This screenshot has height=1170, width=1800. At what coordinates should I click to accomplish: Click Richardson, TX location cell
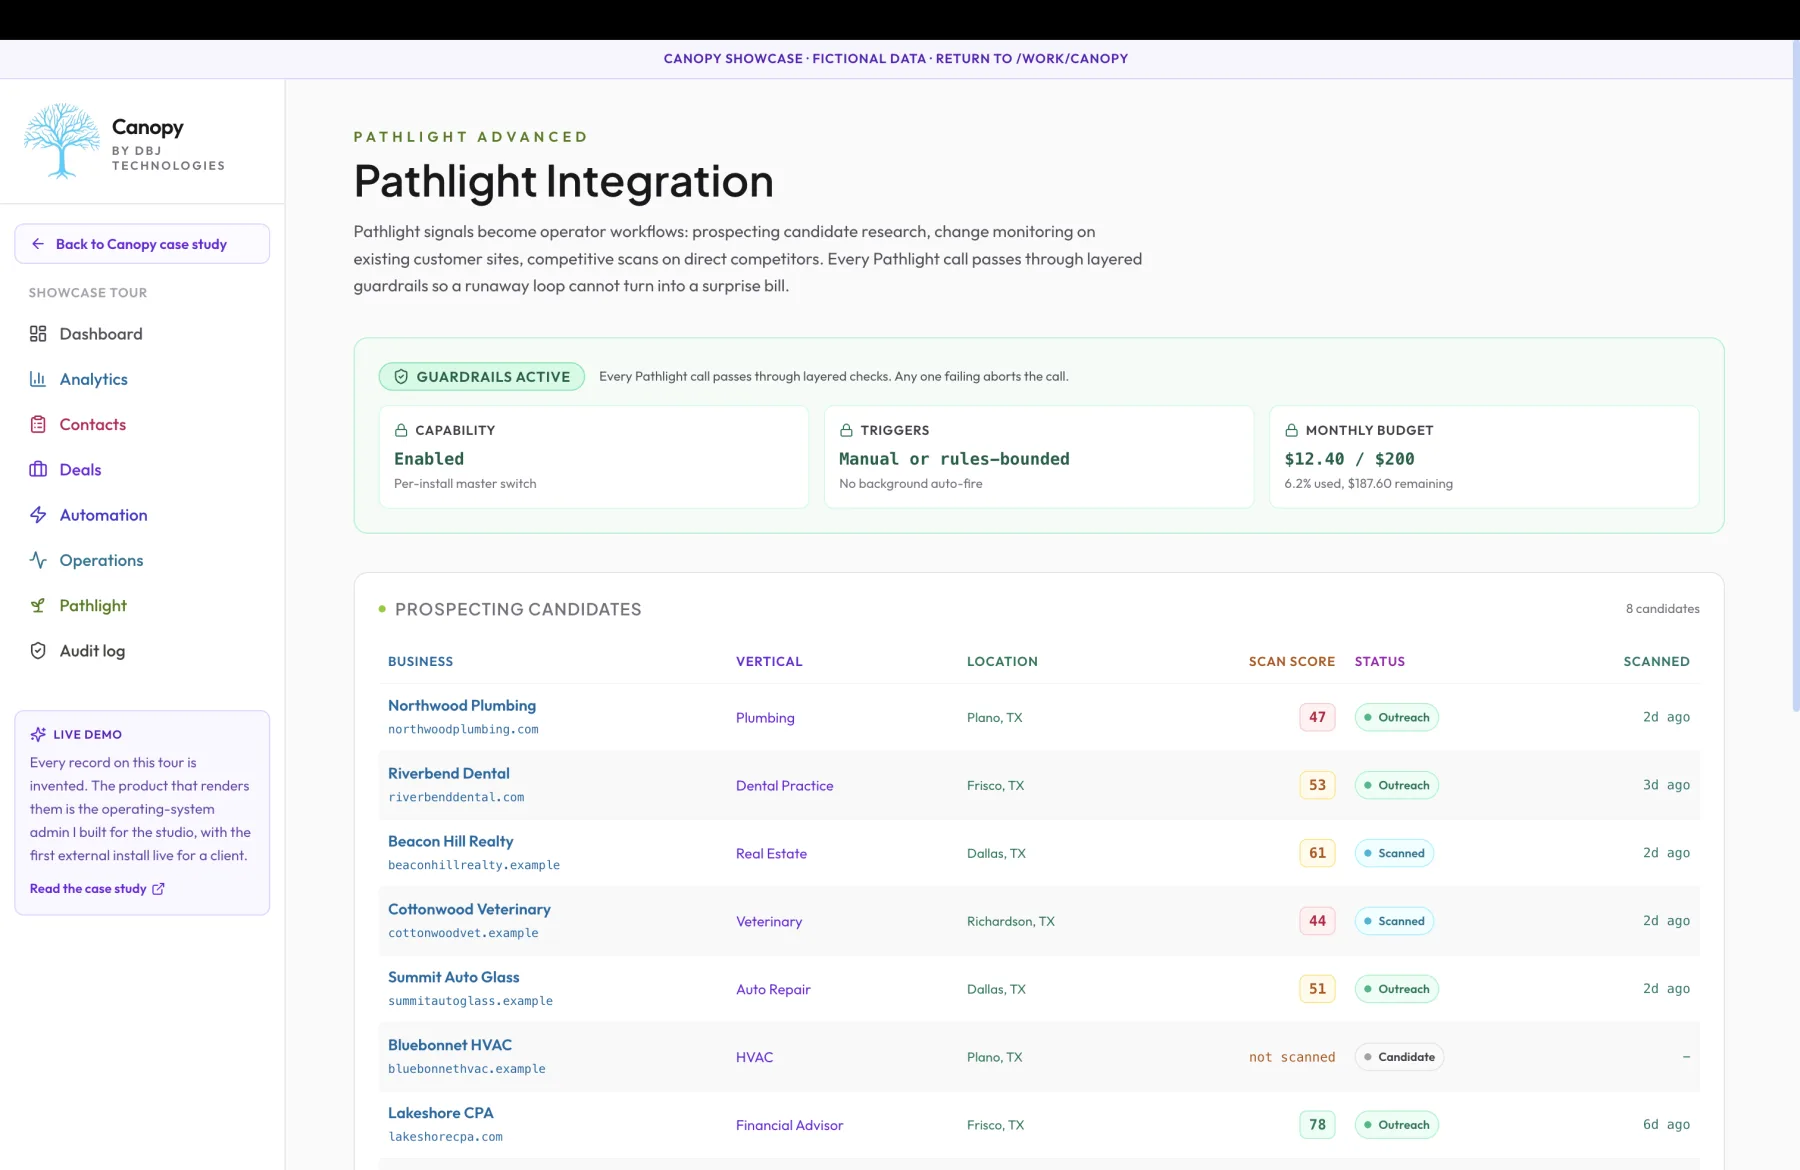pyautogui.click(x=1011, y=922)
